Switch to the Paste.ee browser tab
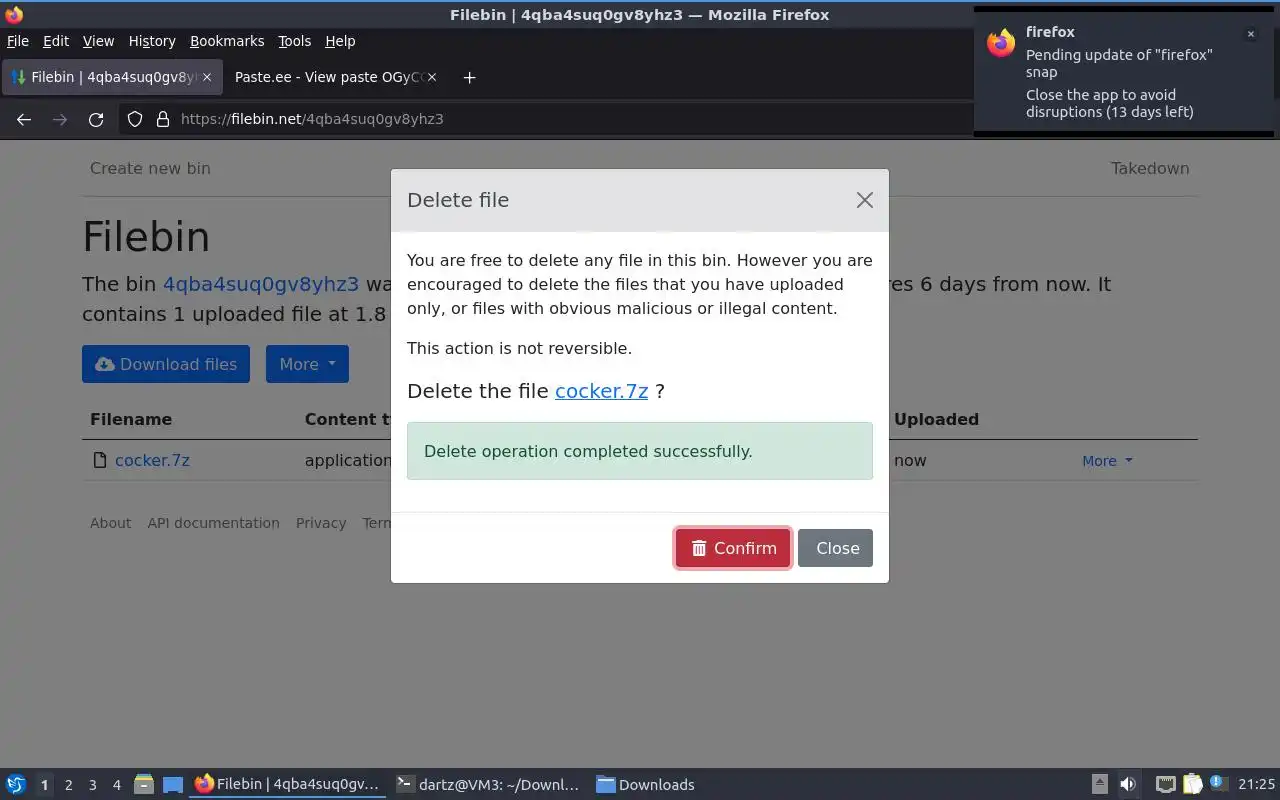Screen dimensions: 1280x800 334,77
